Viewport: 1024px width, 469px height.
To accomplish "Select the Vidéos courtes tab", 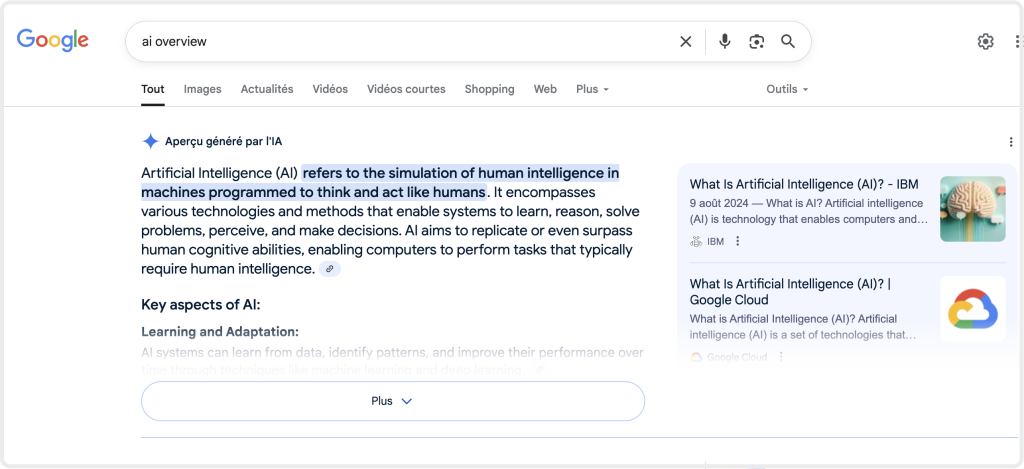I will tap(406, 89).
